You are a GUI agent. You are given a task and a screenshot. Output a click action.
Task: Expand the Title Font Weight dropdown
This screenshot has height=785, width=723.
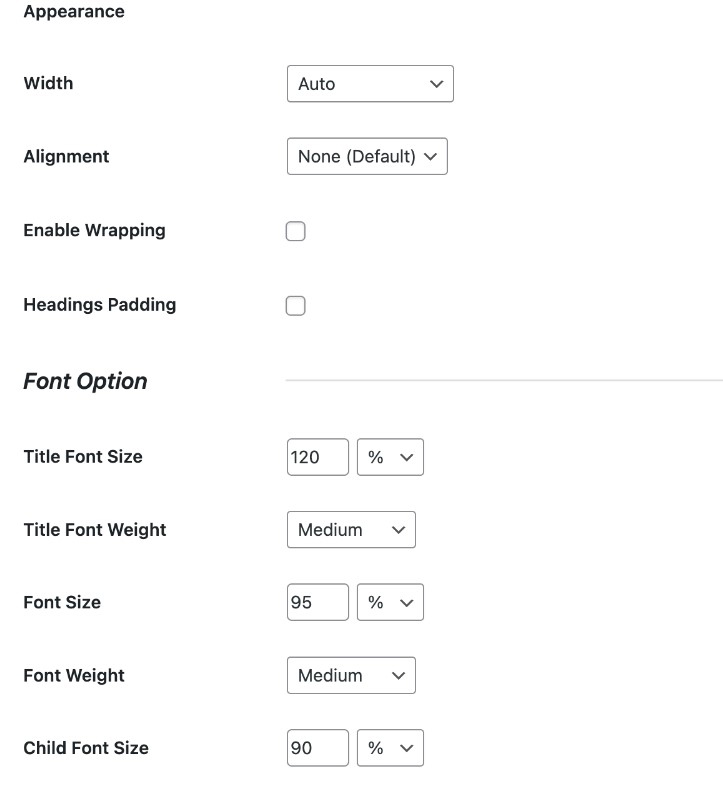350,530
